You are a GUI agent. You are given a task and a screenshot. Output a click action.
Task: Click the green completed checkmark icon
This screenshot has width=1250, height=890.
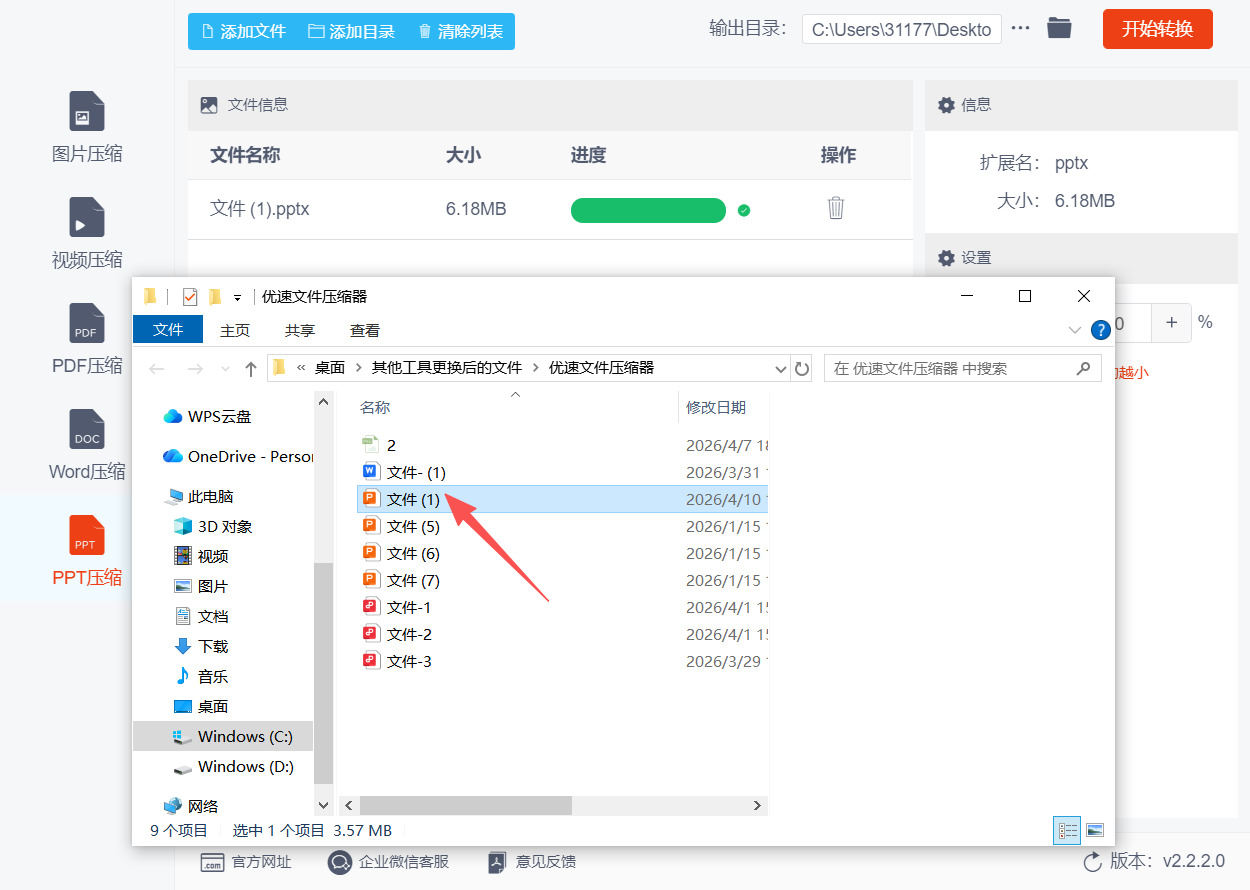[743, 210]
